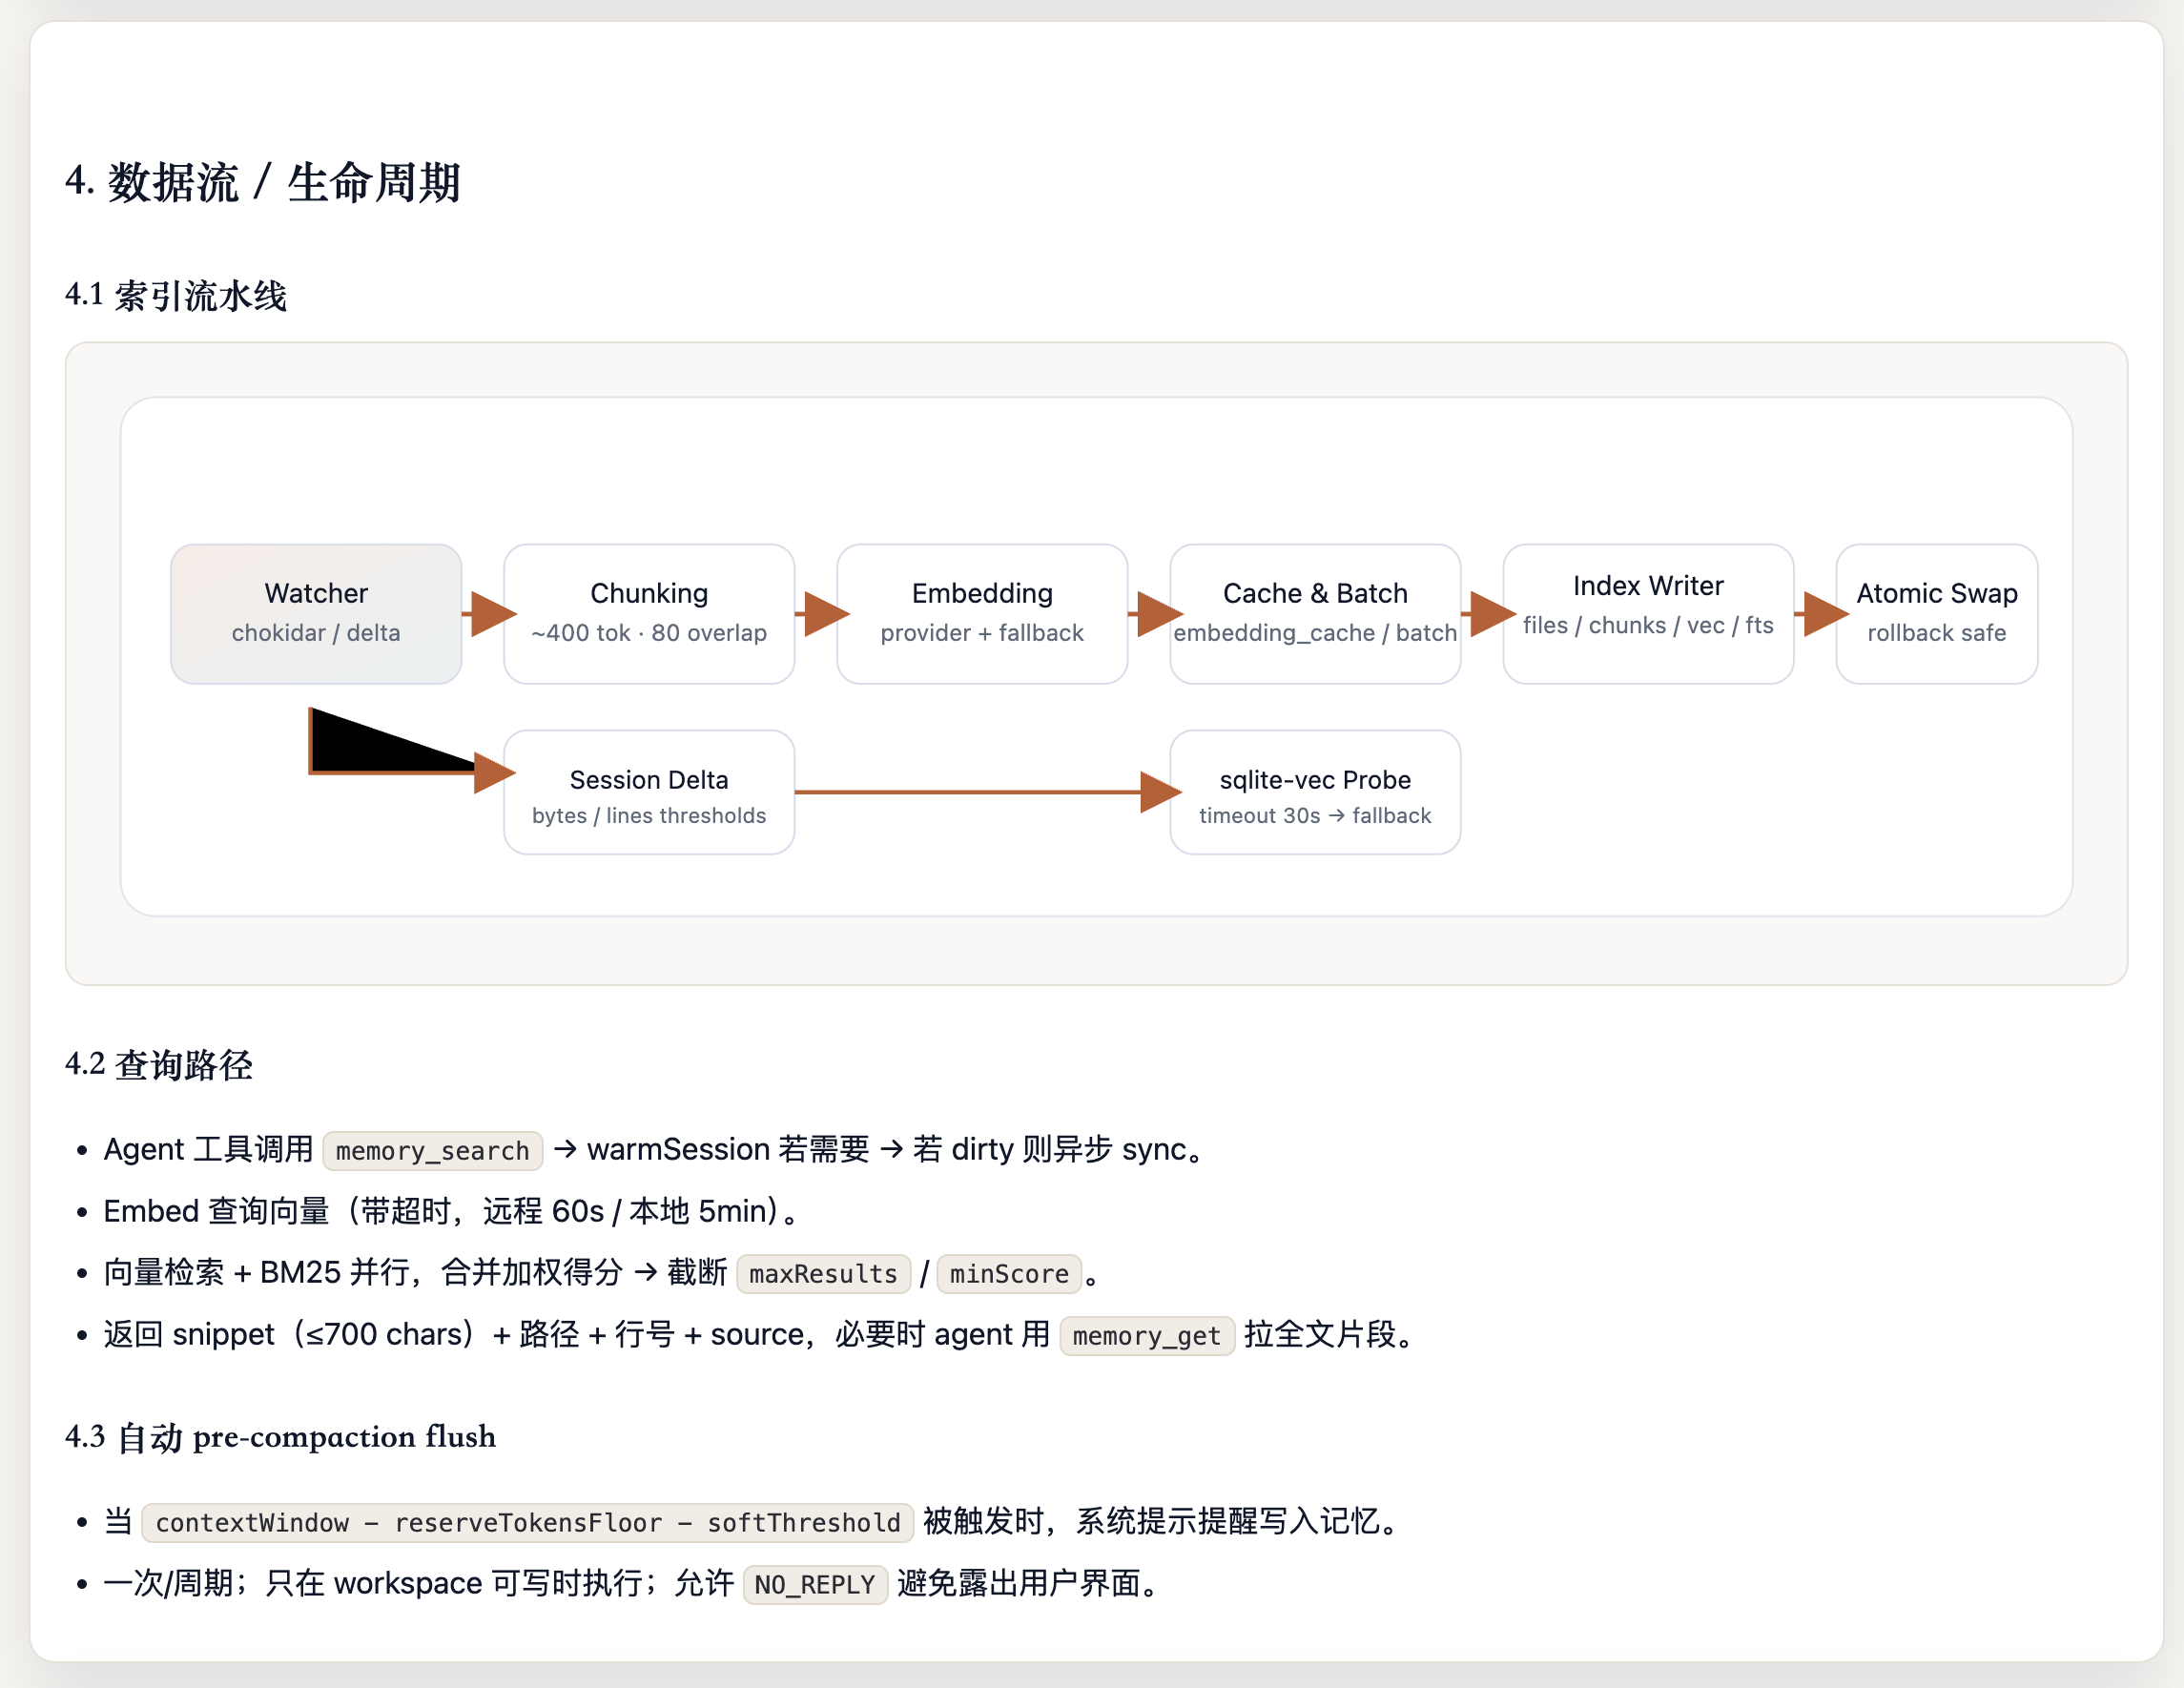
Task: Click the Embedding provider fallback node
Action: click(x=982, y=613)
